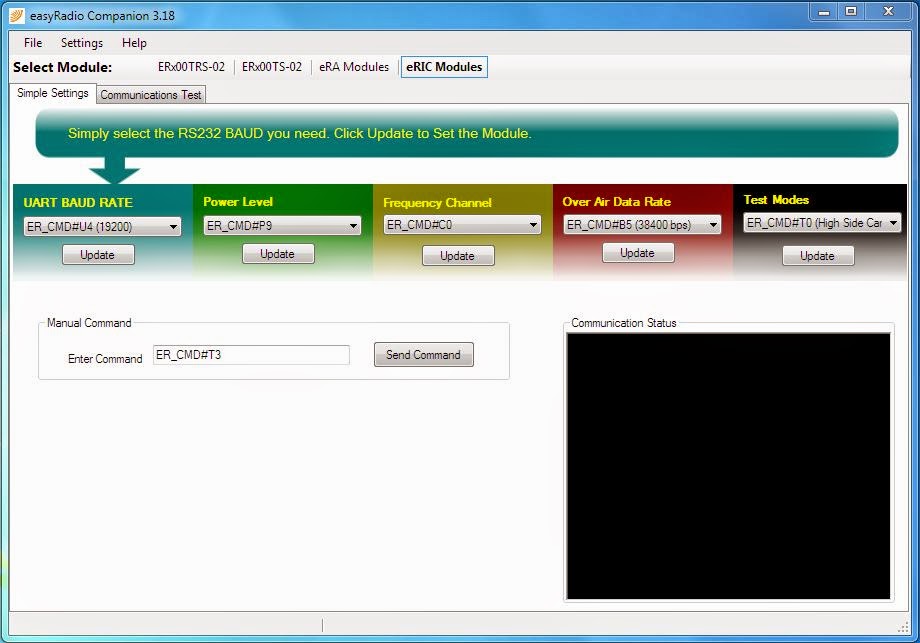Screen dimensions: 920x643
Task: Click the 'UART BAUD RATE' heading text
Action: [x=78, y=202]
